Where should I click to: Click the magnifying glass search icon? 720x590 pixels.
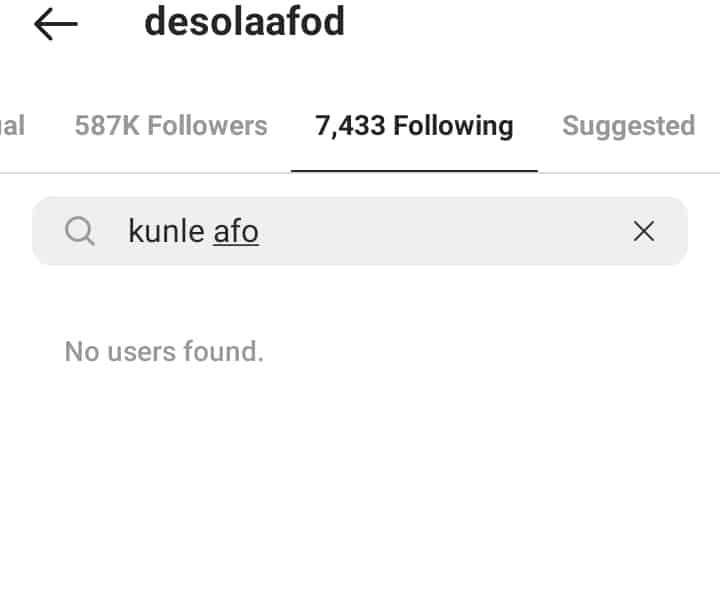point(80,232)
